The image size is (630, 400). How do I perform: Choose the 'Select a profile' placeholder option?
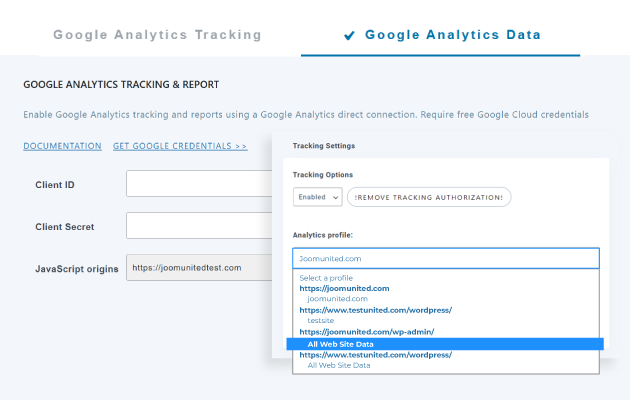coord(325,278)
